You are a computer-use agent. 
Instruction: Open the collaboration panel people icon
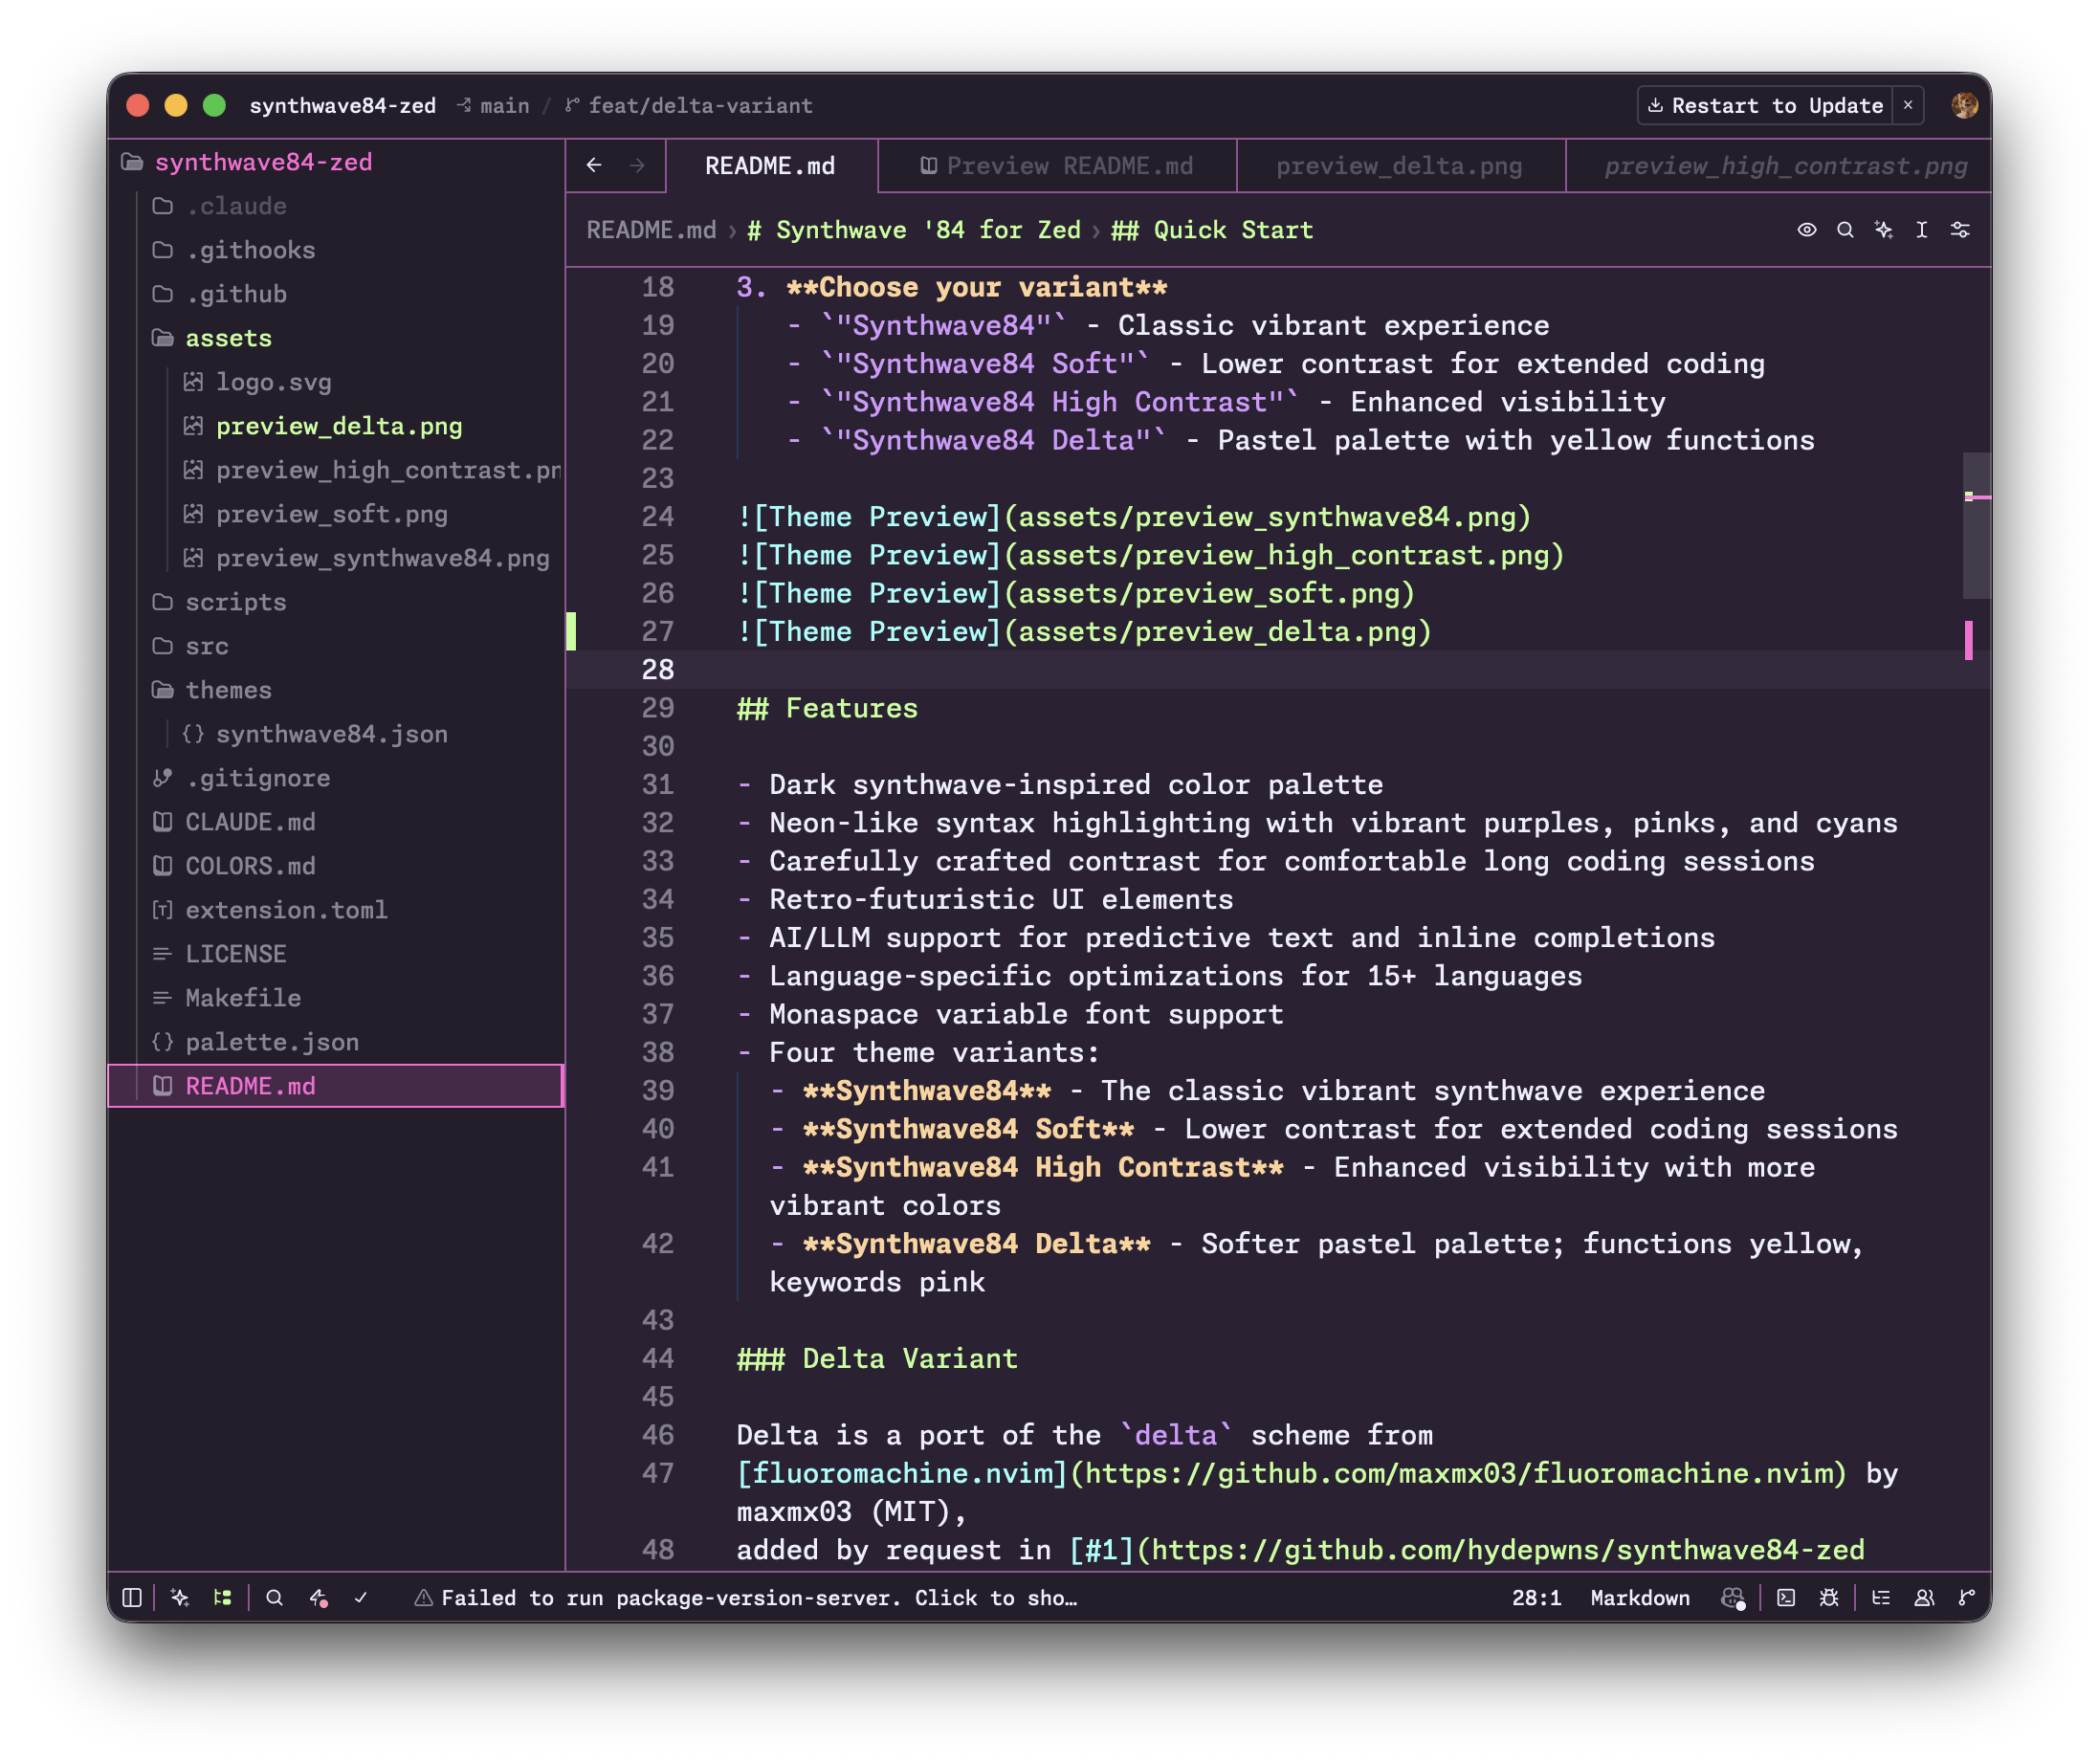pyautogui.click(x=1924, y=1598)
